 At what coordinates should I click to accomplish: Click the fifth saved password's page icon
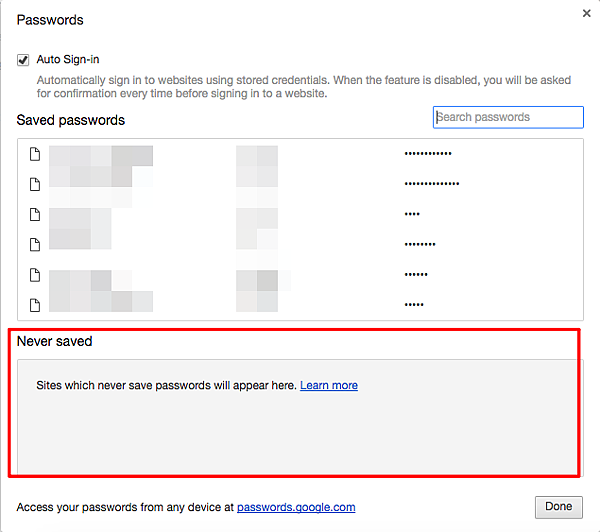click(34, 274)
